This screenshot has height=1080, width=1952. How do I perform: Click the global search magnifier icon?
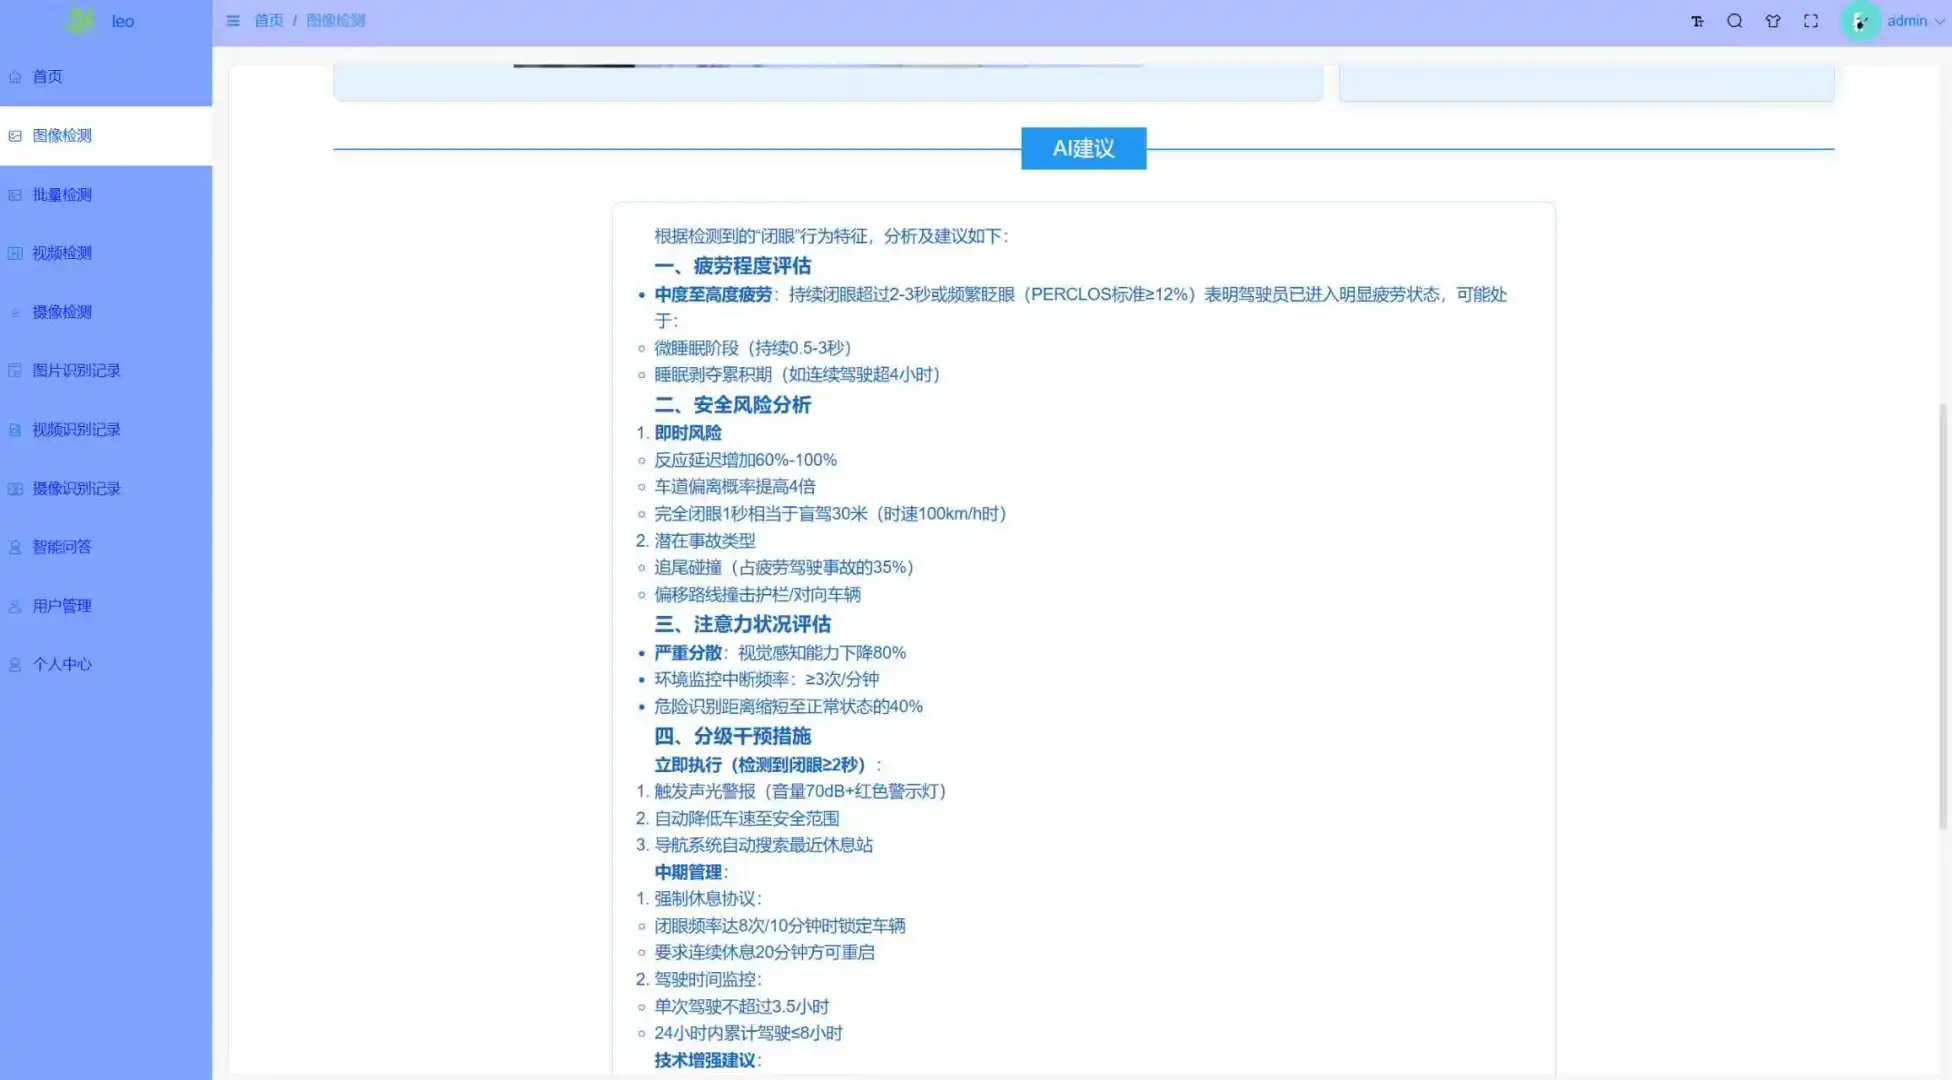tap(1735, 20)
